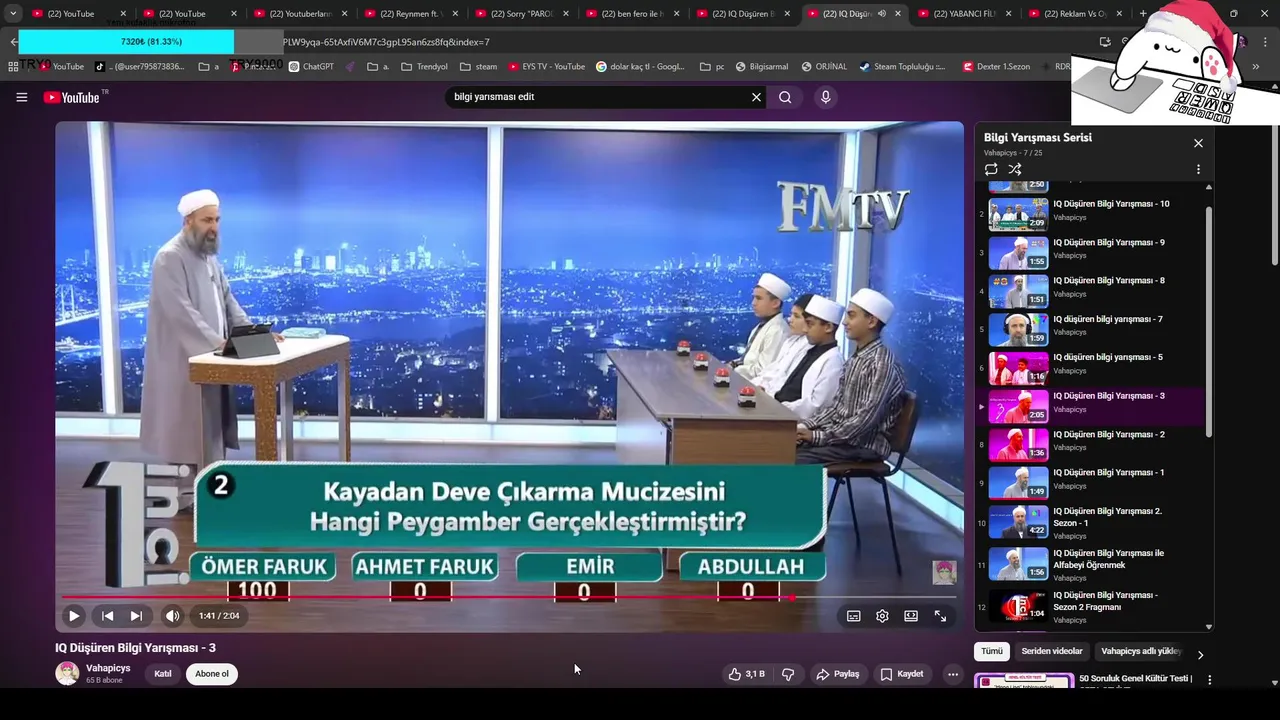Screen dimensions: 1280x720
Task: Play Sezon 2 Fragmanı video
Action: (1106, 601)
